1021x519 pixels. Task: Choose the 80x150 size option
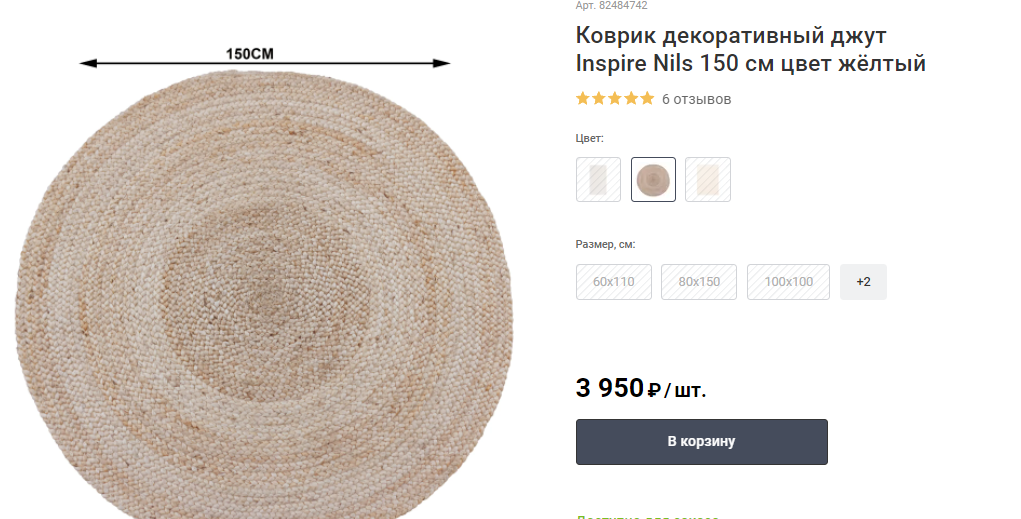point(699,282)
